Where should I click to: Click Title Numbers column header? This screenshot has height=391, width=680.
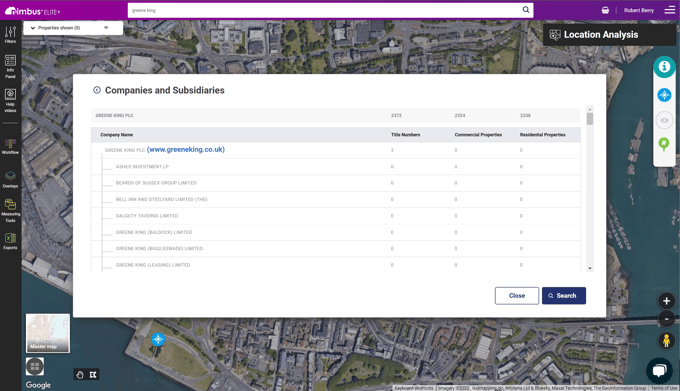coord(405,135)
